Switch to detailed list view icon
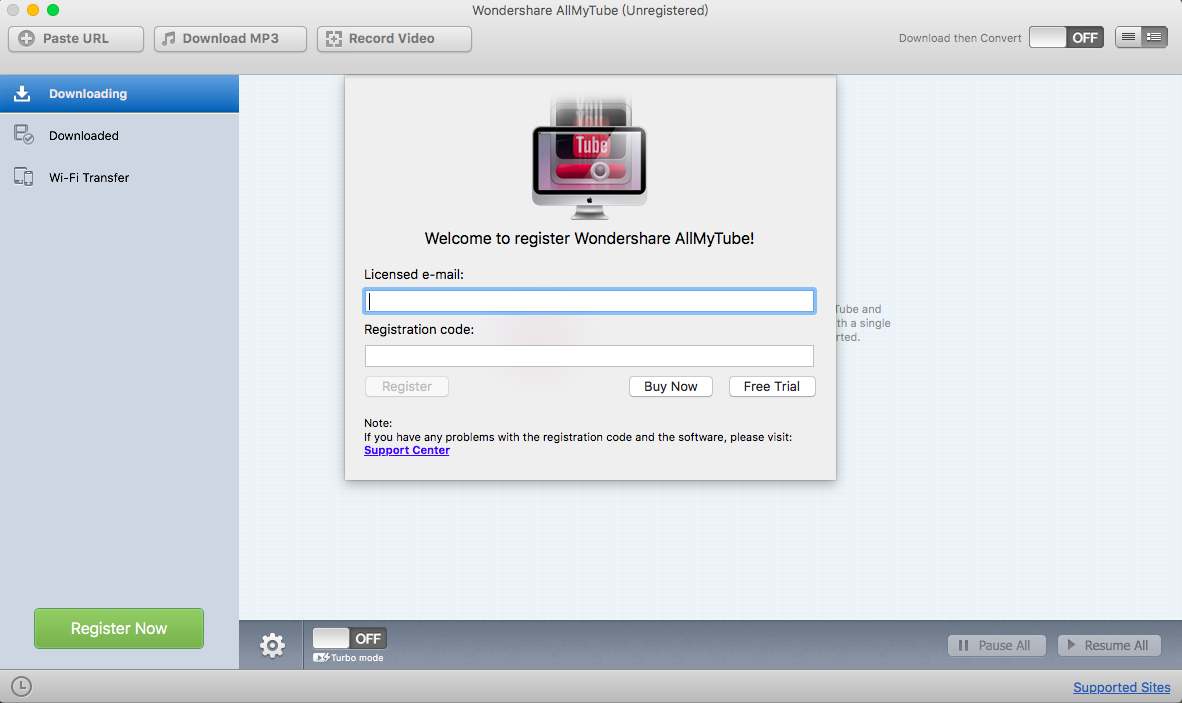The width and height of the screenshot is (1182, 703). pyautogui.click(x=1154, y=37)
